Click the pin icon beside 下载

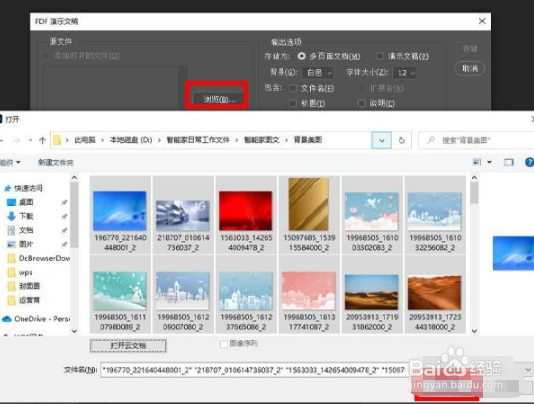coord(64,216)
